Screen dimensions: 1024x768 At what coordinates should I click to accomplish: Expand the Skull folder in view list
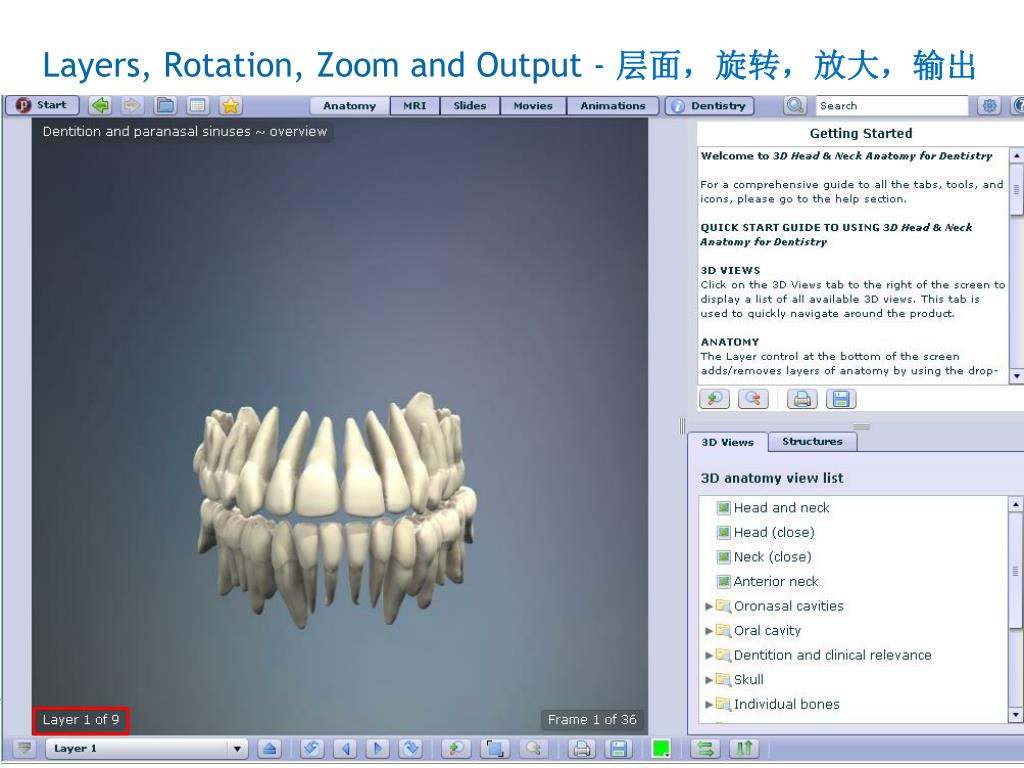(710, 680)
